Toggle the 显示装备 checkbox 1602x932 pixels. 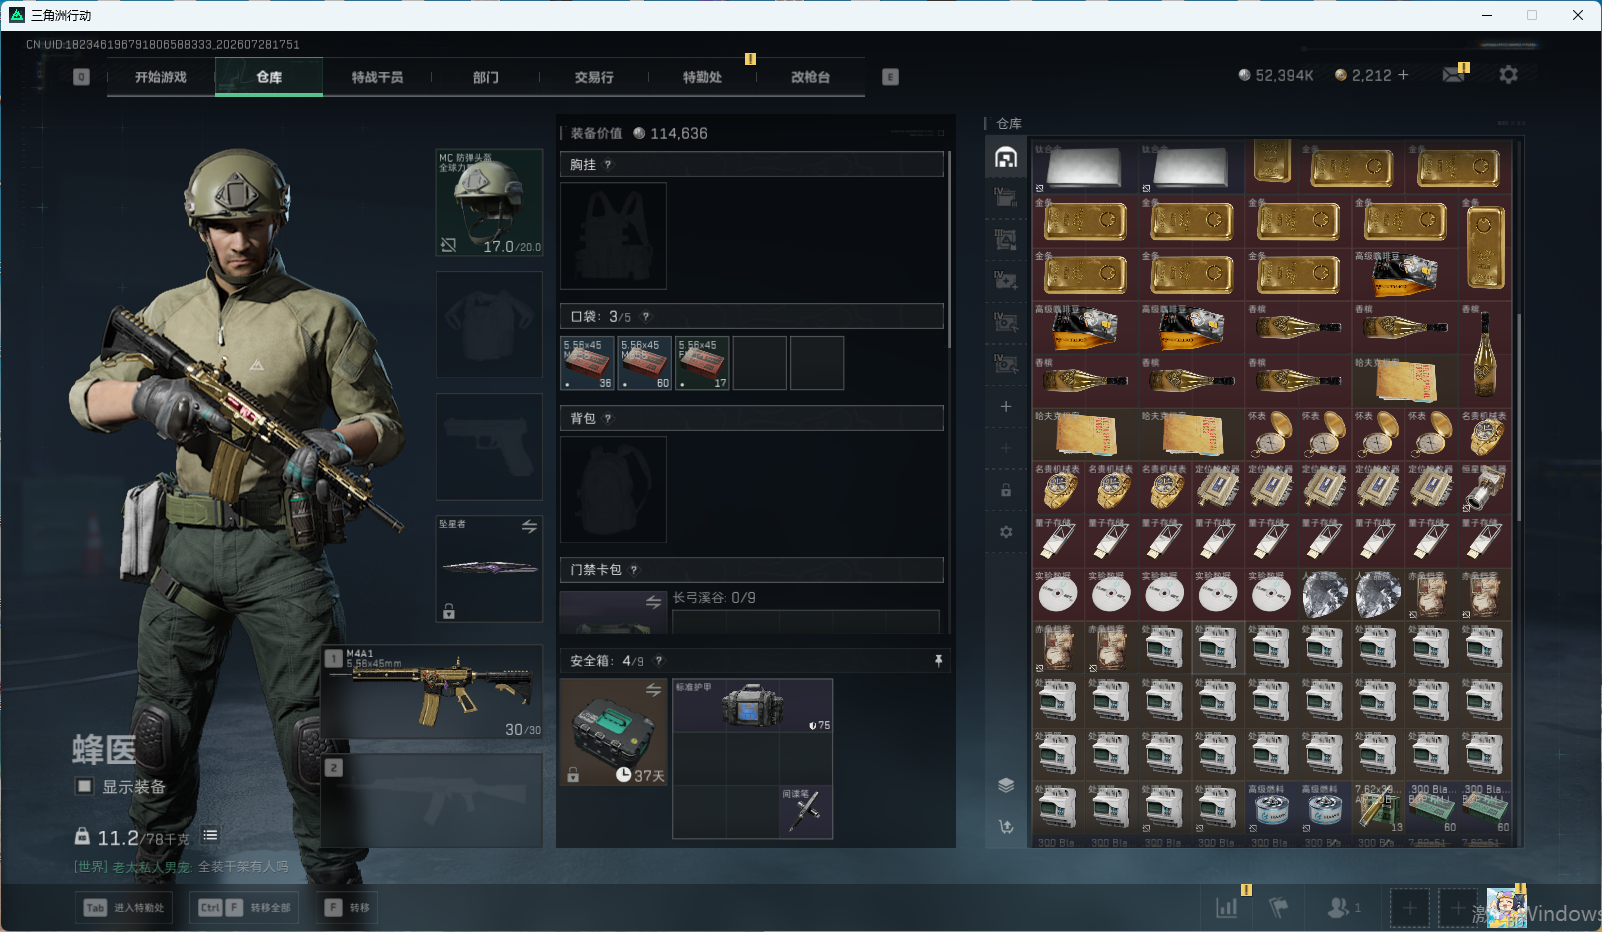coord(85,786)
